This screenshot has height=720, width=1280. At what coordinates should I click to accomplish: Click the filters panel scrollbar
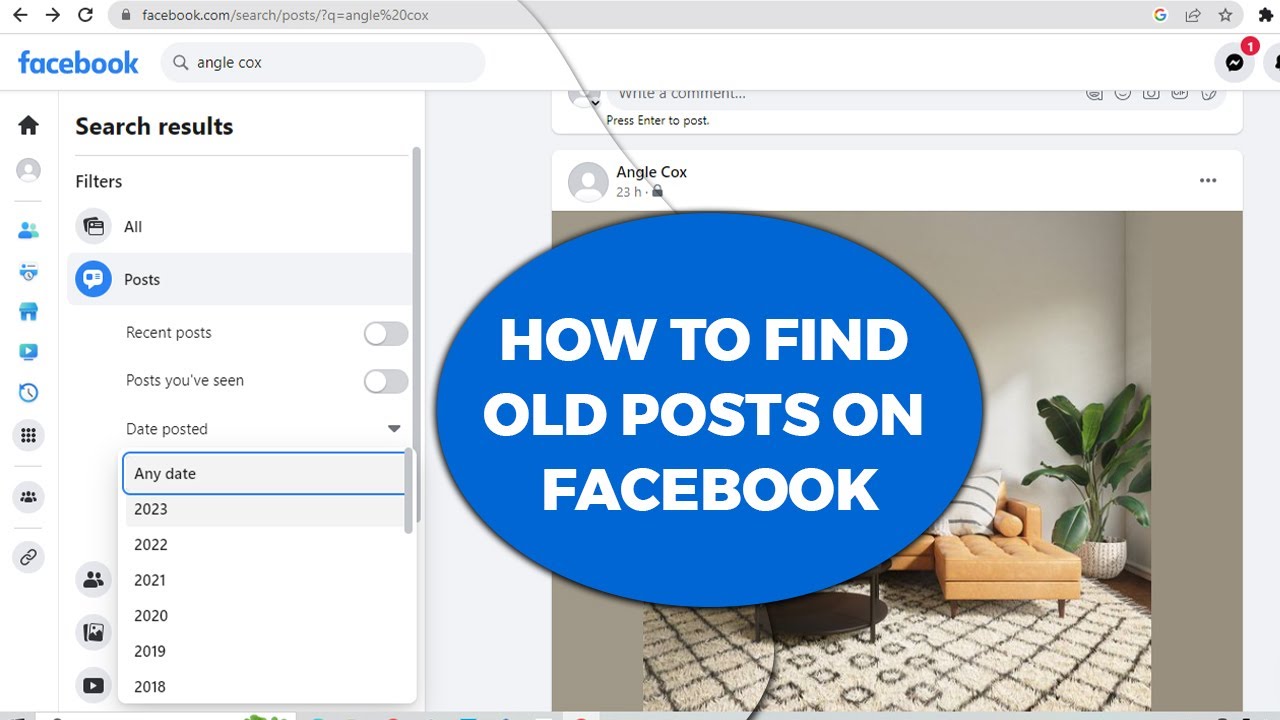[x=417, y=335]
